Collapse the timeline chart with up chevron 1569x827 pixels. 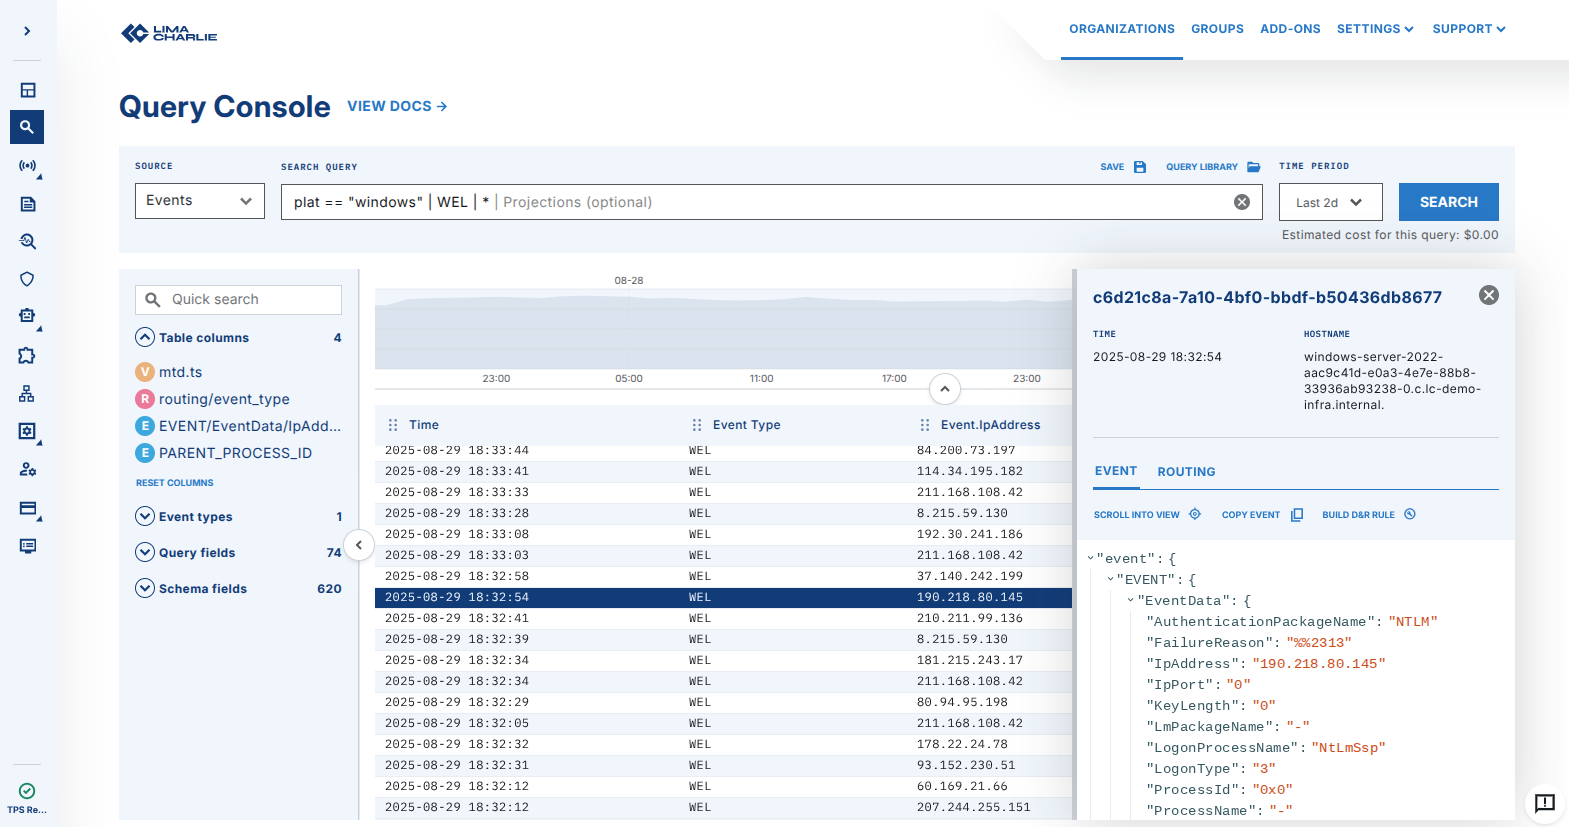click(945, 389)
